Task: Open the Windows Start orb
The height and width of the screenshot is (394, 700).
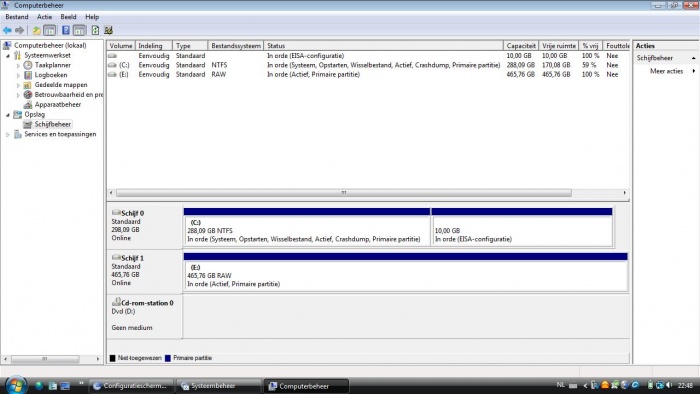Action: click(x=16, y=386)
